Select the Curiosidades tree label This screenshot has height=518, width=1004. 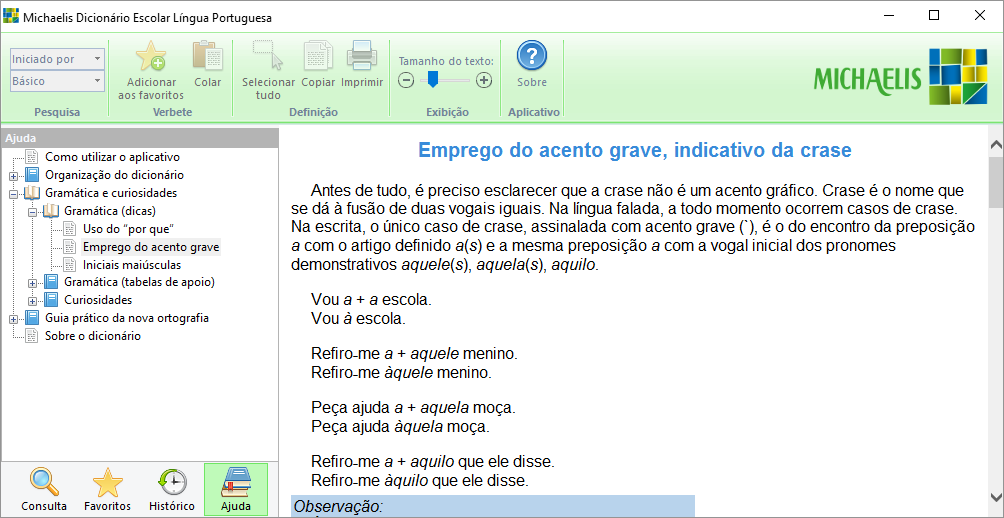pyautogui.click(x=98, y=300)
